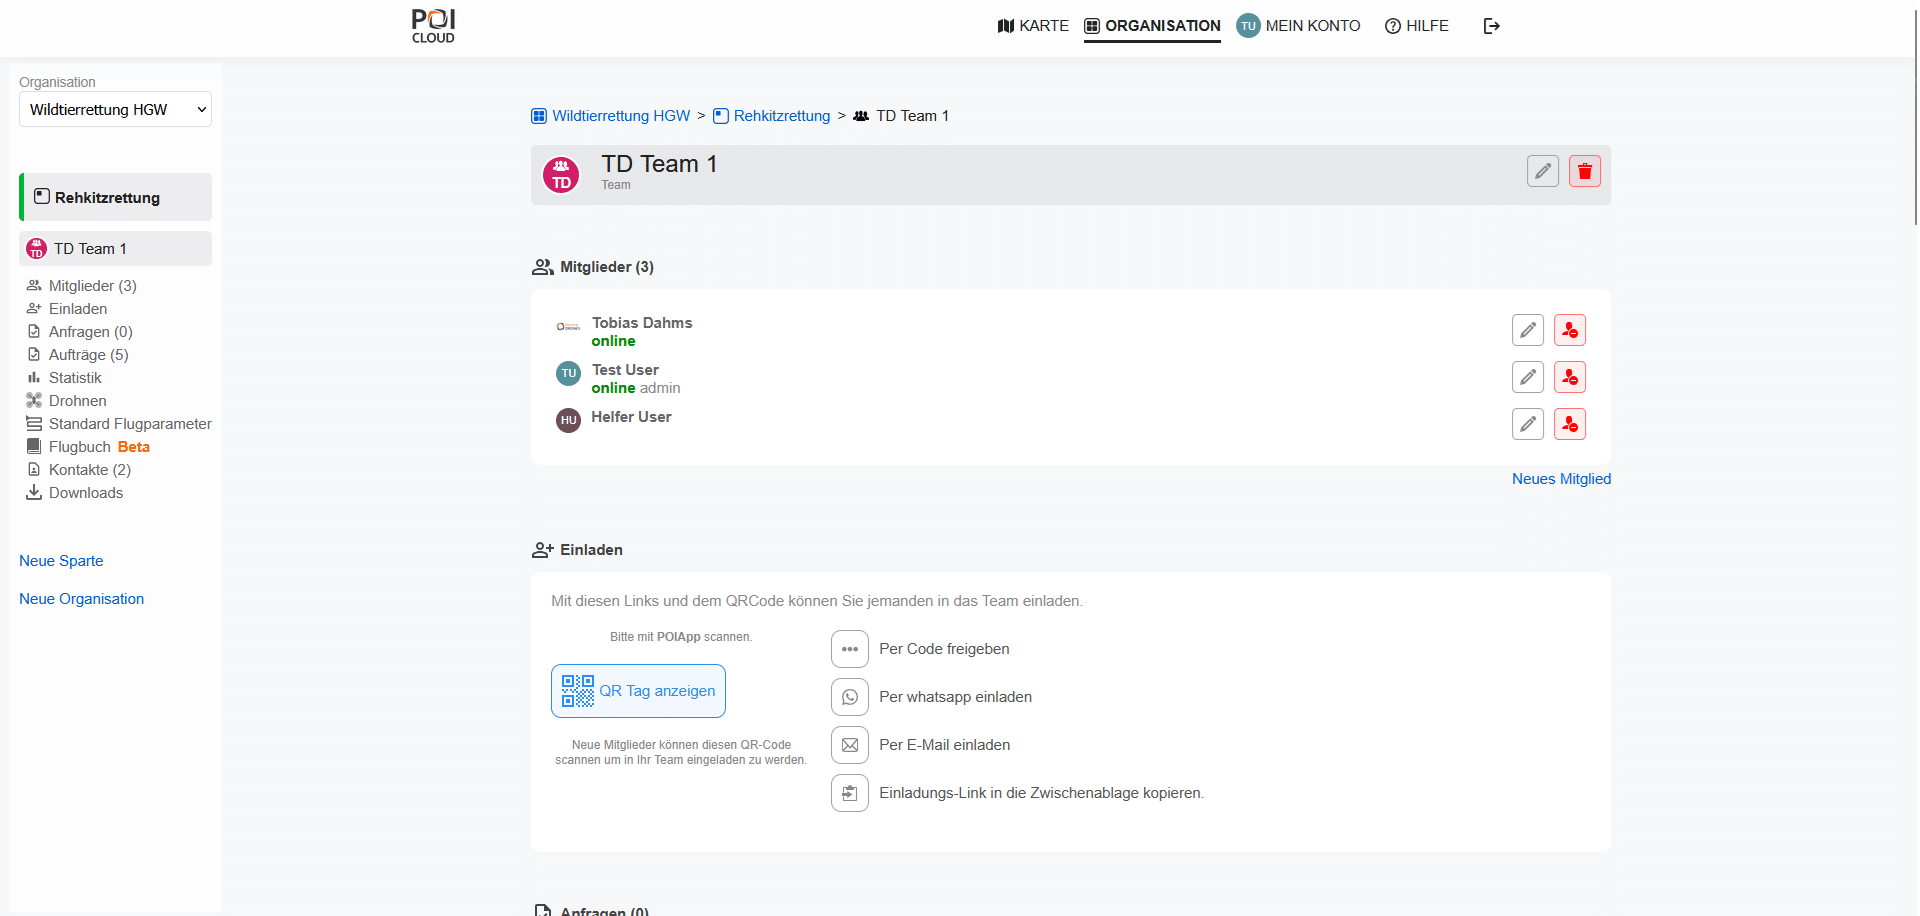This screenshot has width=1920, height=916.
Task: Open the KARTE menu item
Action: tap(1033, 26)
